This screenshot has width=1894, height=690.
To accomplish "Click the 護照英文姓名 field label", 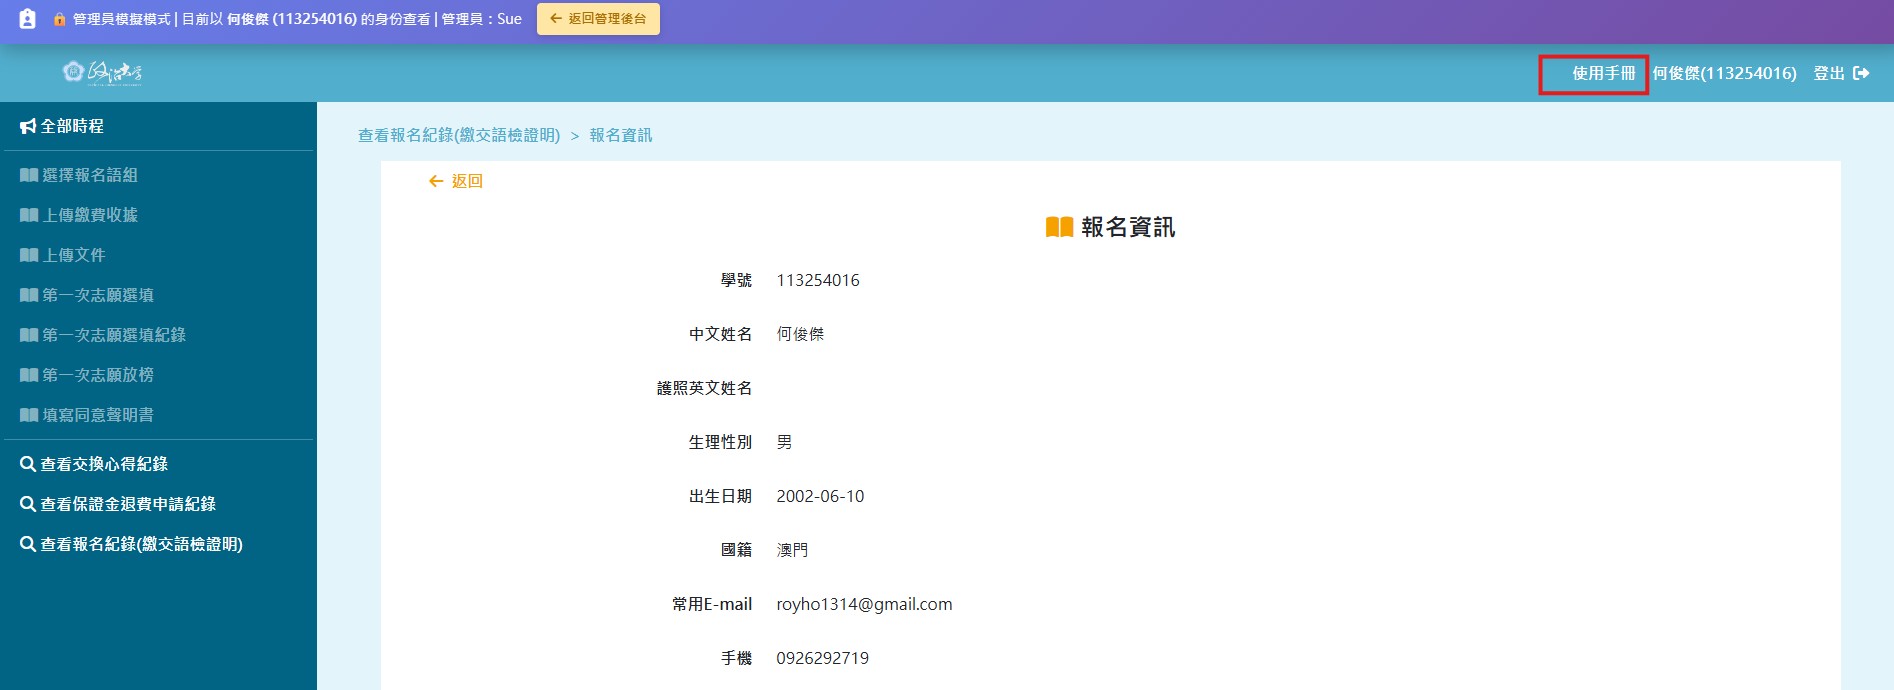I will pyautogui.click(x=704, y=388).
